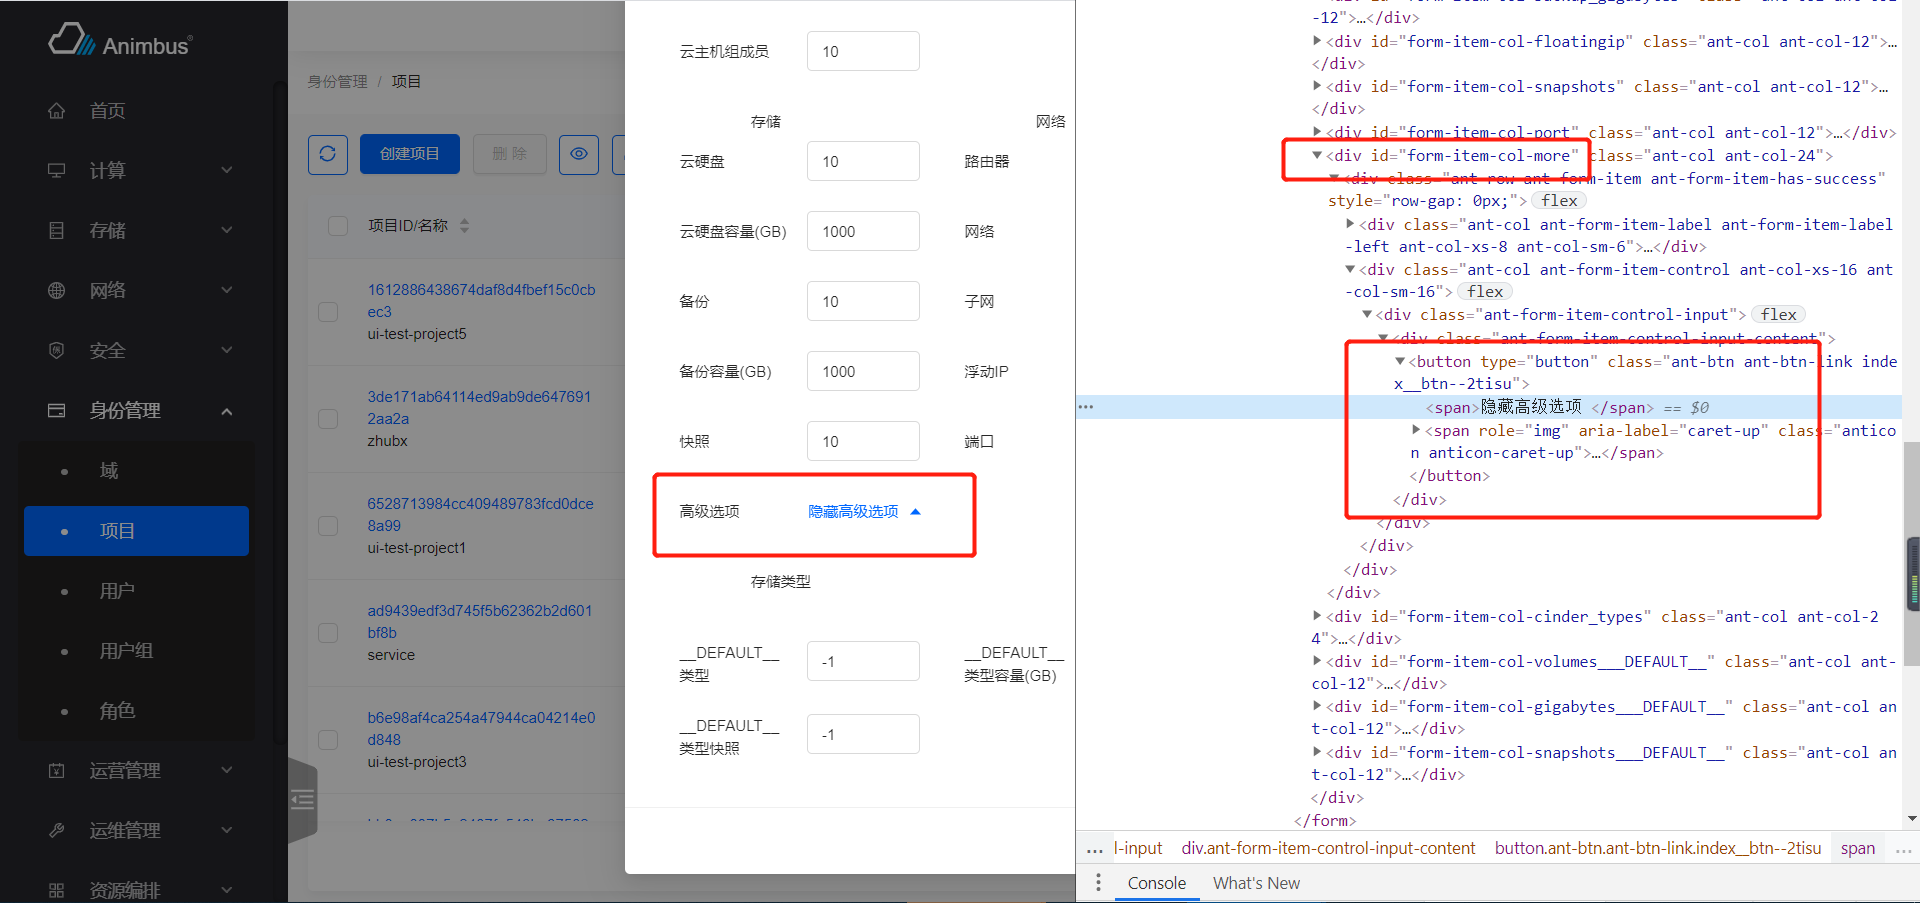
Task: Click the eye icon toolbar button
Action: pyautogui.click(x=579, y=154)
